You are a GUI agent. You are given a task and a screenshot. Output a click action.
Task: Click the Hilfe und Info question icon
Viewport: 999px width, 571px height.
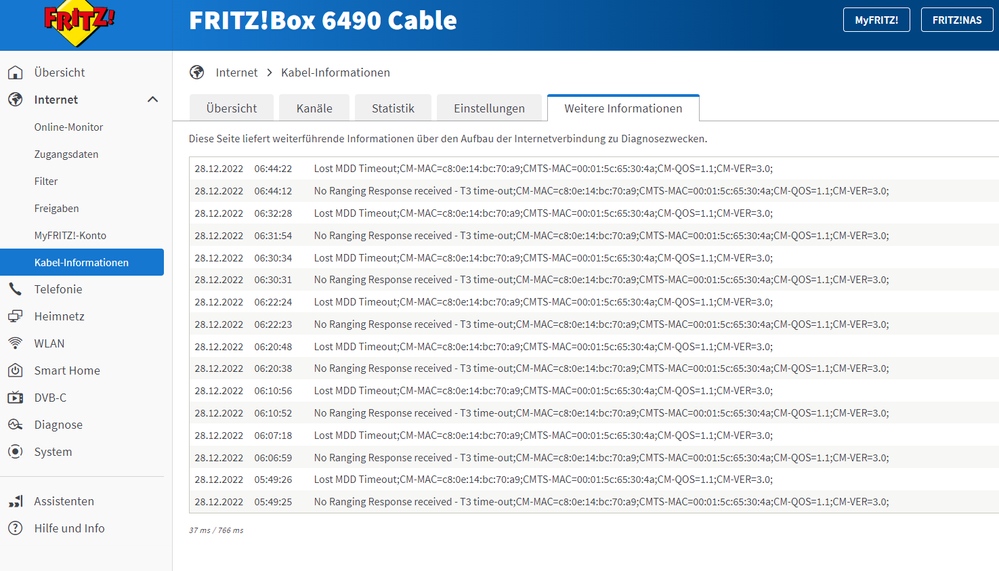tap(15, 528)
